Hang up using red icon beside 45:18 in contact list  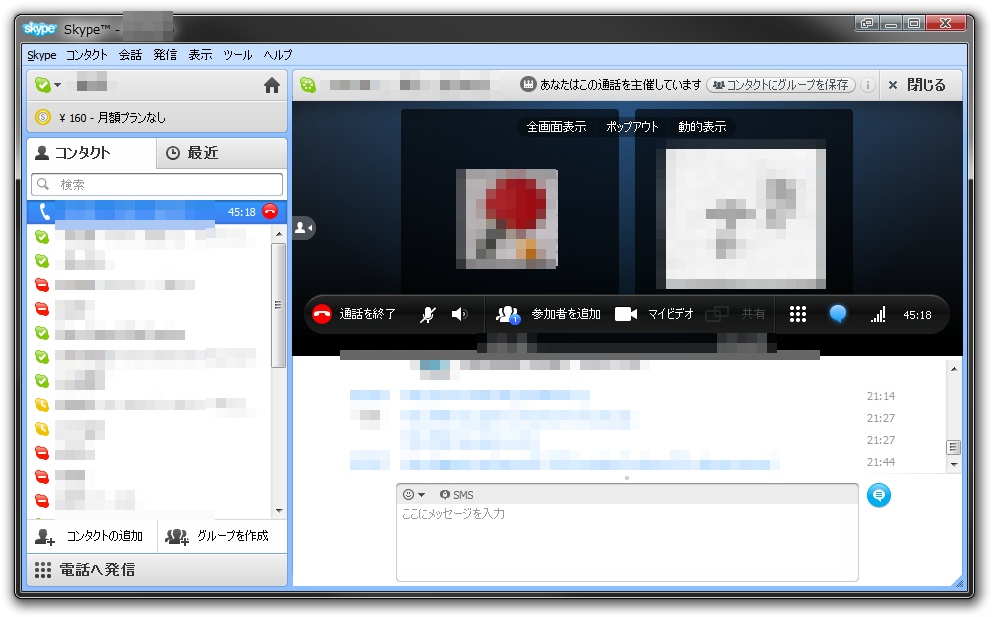tap(270, 212)
